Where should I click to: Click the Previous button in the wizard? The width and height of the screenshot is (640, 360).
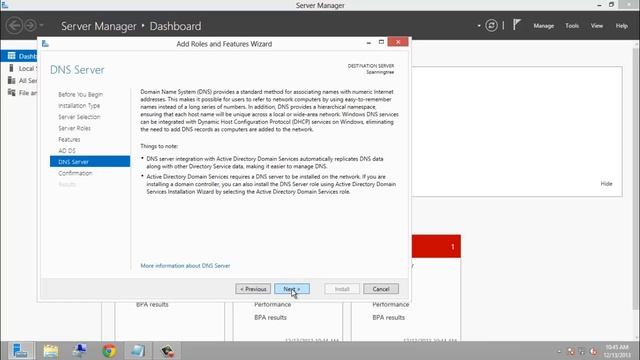tap(253, 289)
